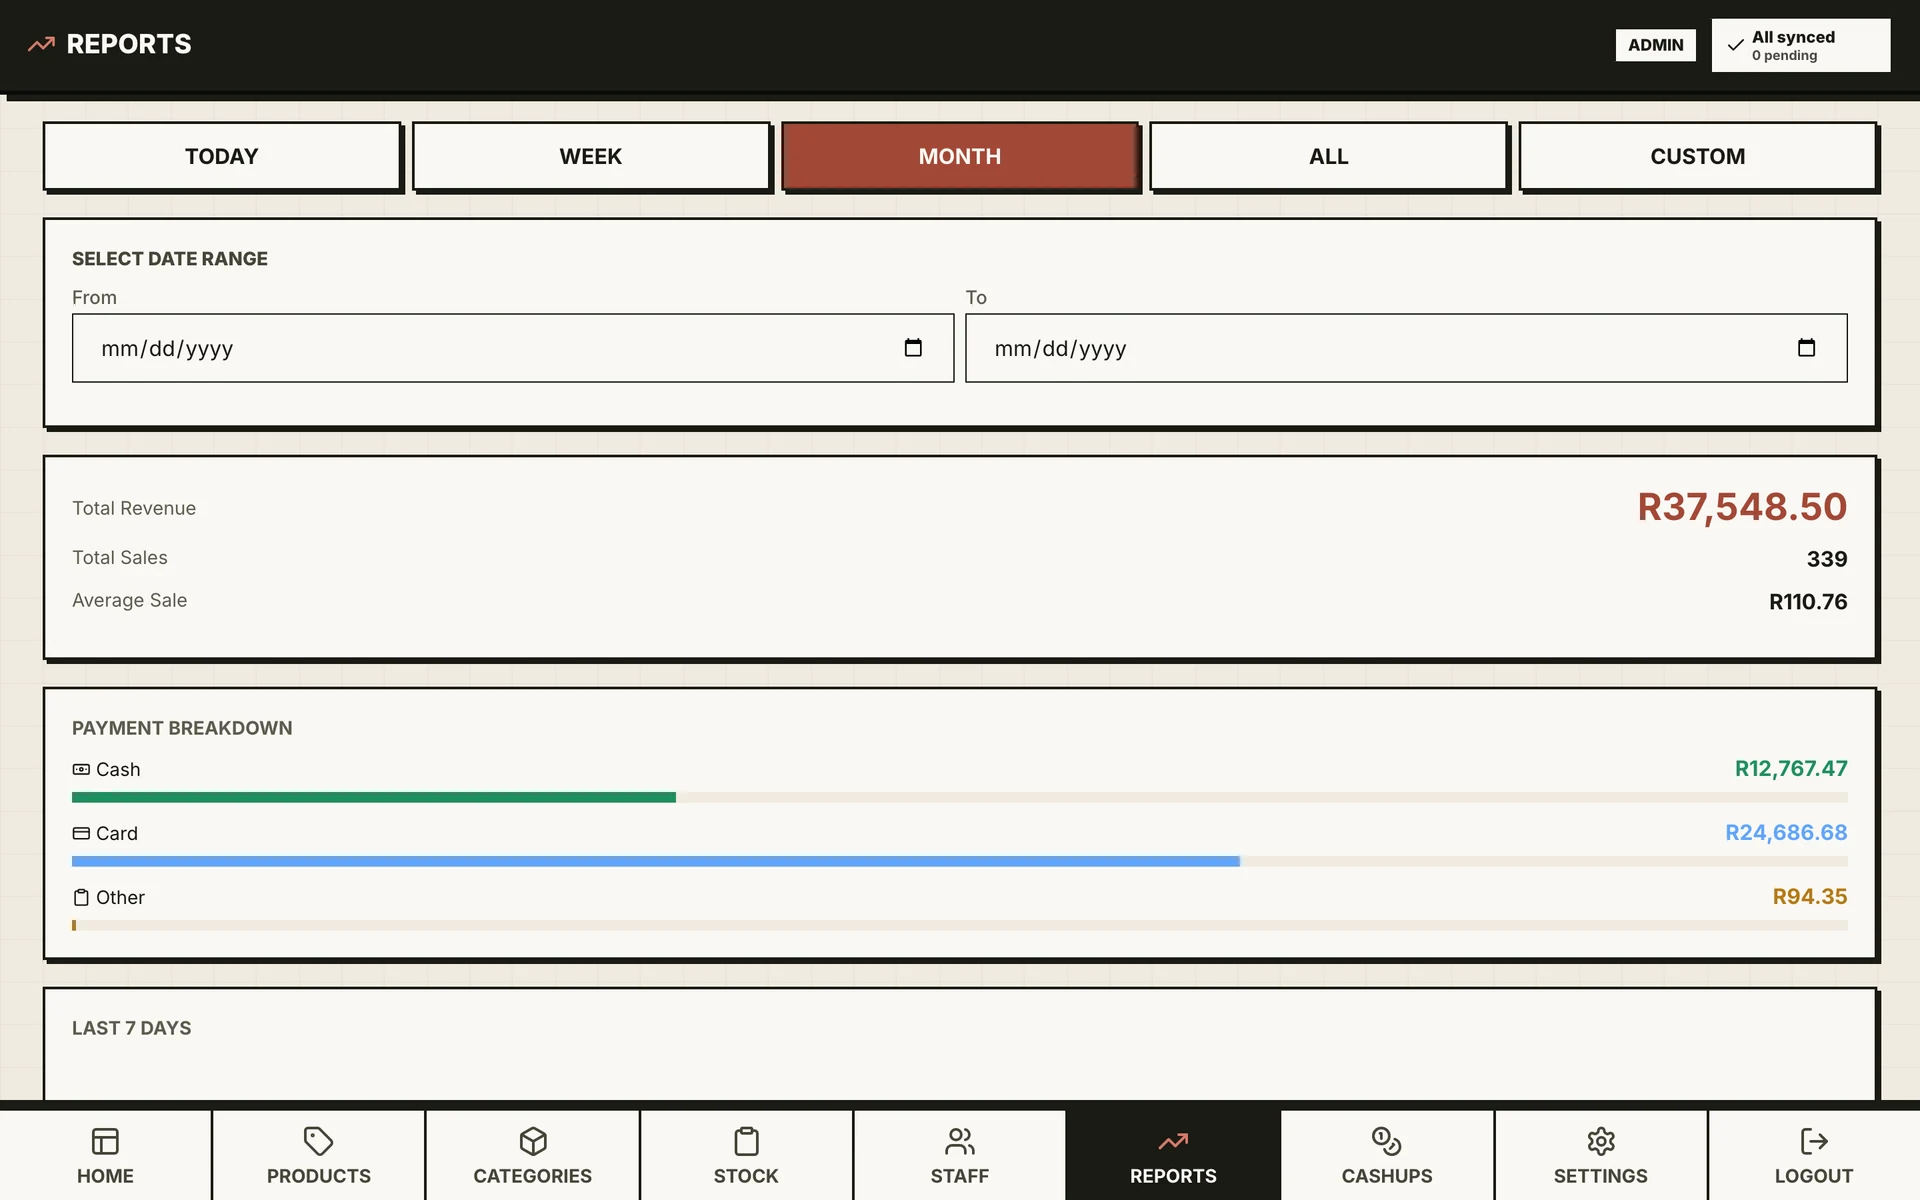Click the Other payment progress bar
The height and width of the screenshot is (1200, 1920).
tap(959, 925)
